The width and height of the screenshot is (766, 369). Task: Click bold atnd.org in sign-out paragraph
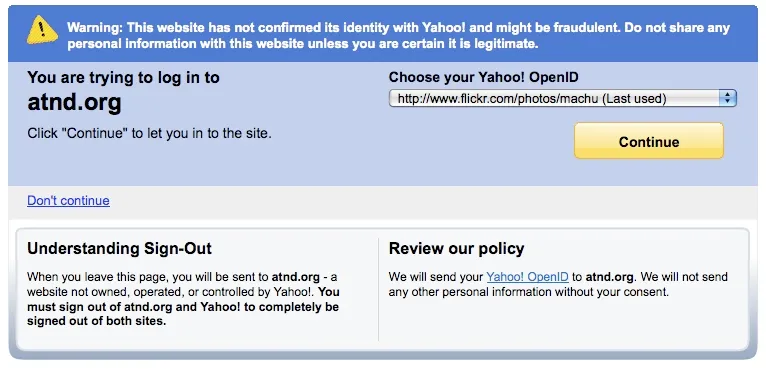pyautogui.click(x=295, y=277)
